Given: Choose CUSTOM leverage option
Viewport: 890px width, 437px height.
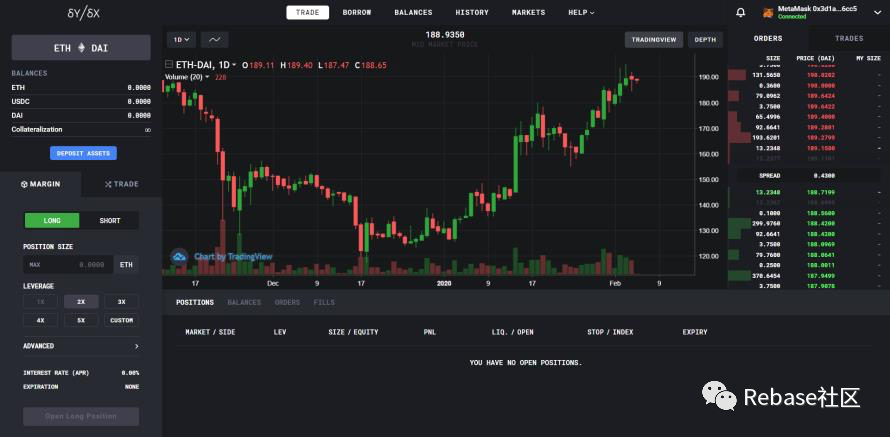Looking at the screenshot, I should click(121, 320).
